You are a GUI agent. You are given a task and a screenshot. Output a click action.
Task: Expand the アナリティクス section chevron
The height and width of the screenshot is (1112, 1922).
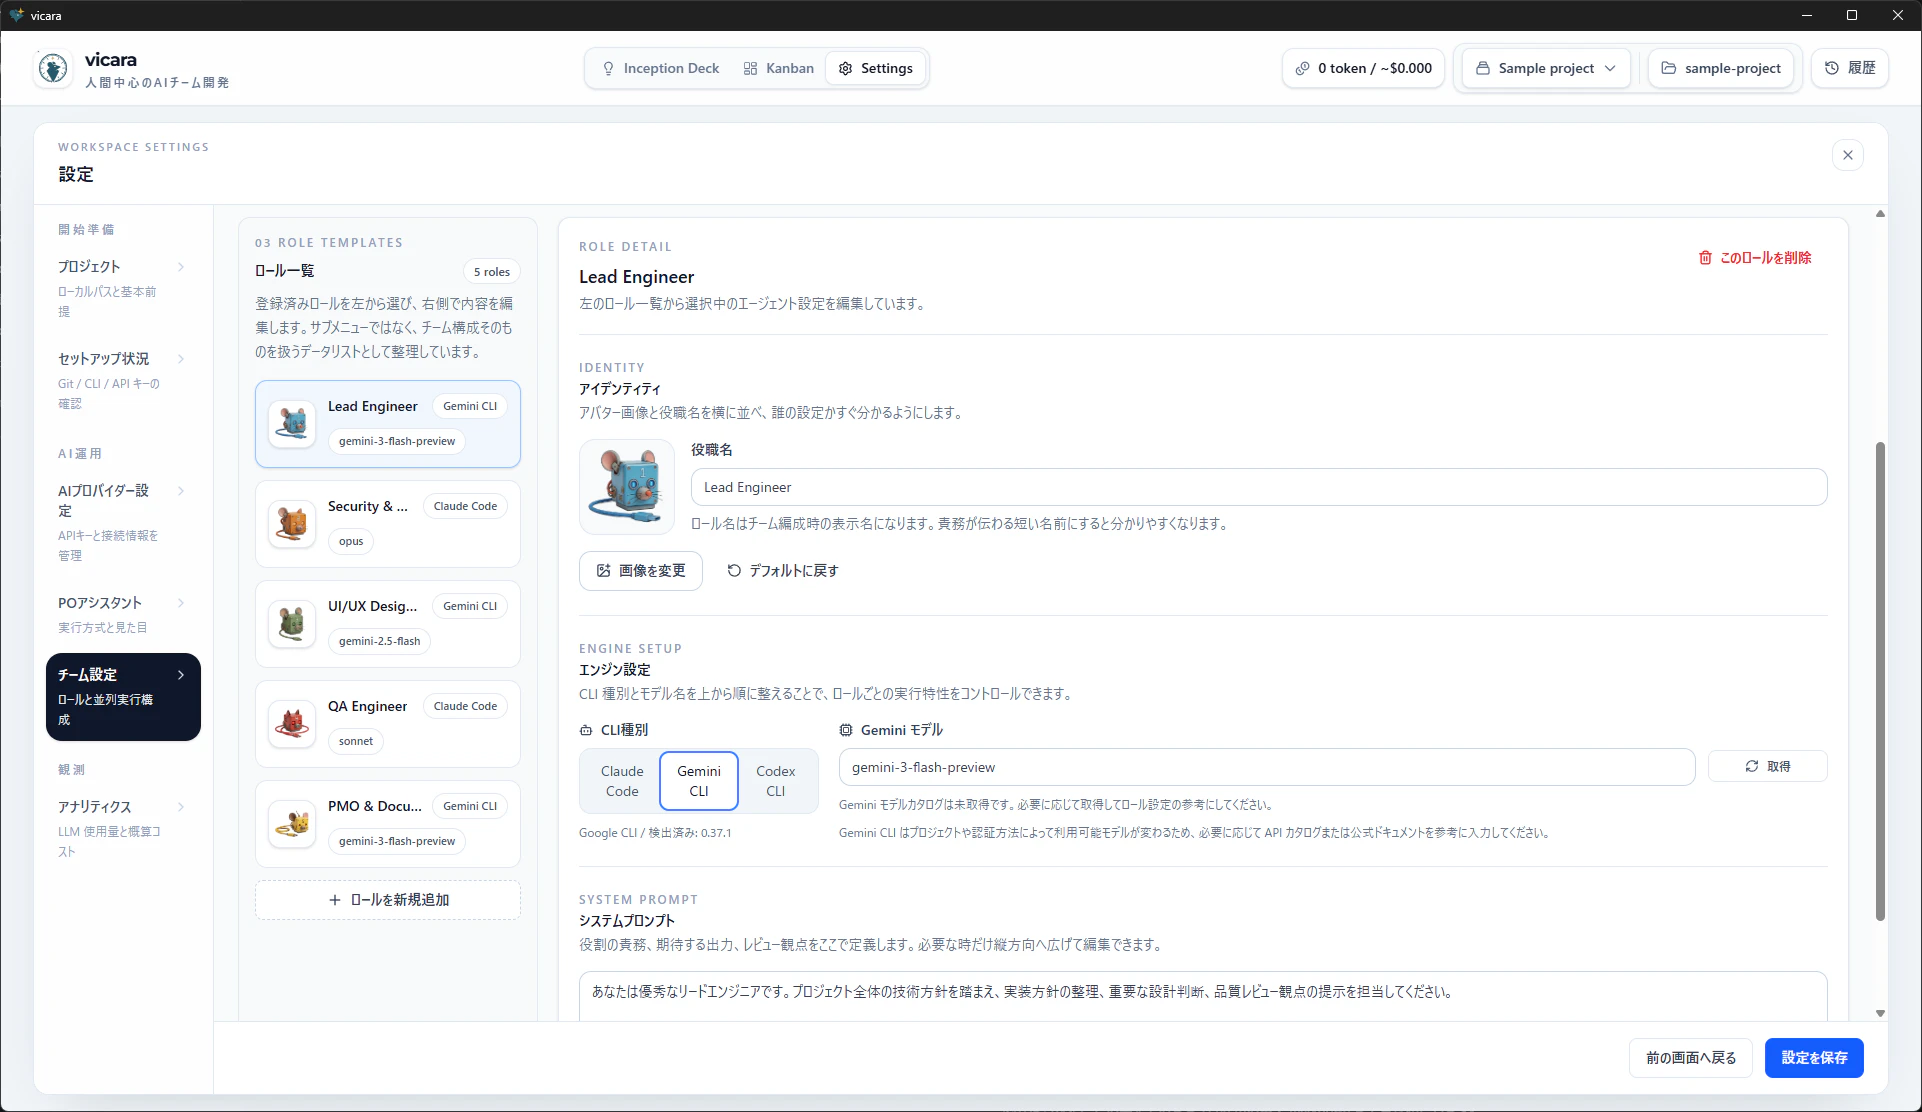[181, 807]
